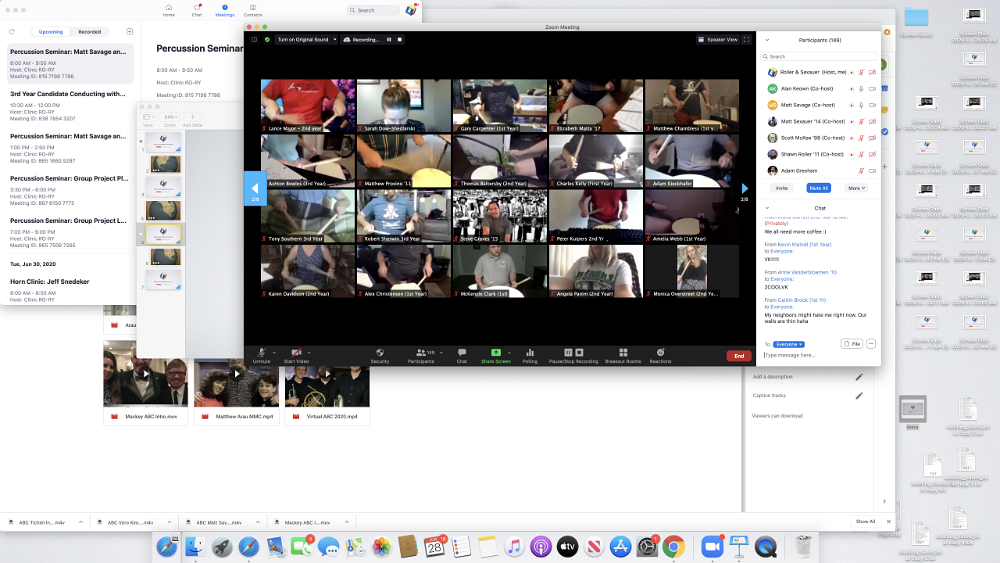Start Video in Zoom meeting toolbar

(296, 355)
